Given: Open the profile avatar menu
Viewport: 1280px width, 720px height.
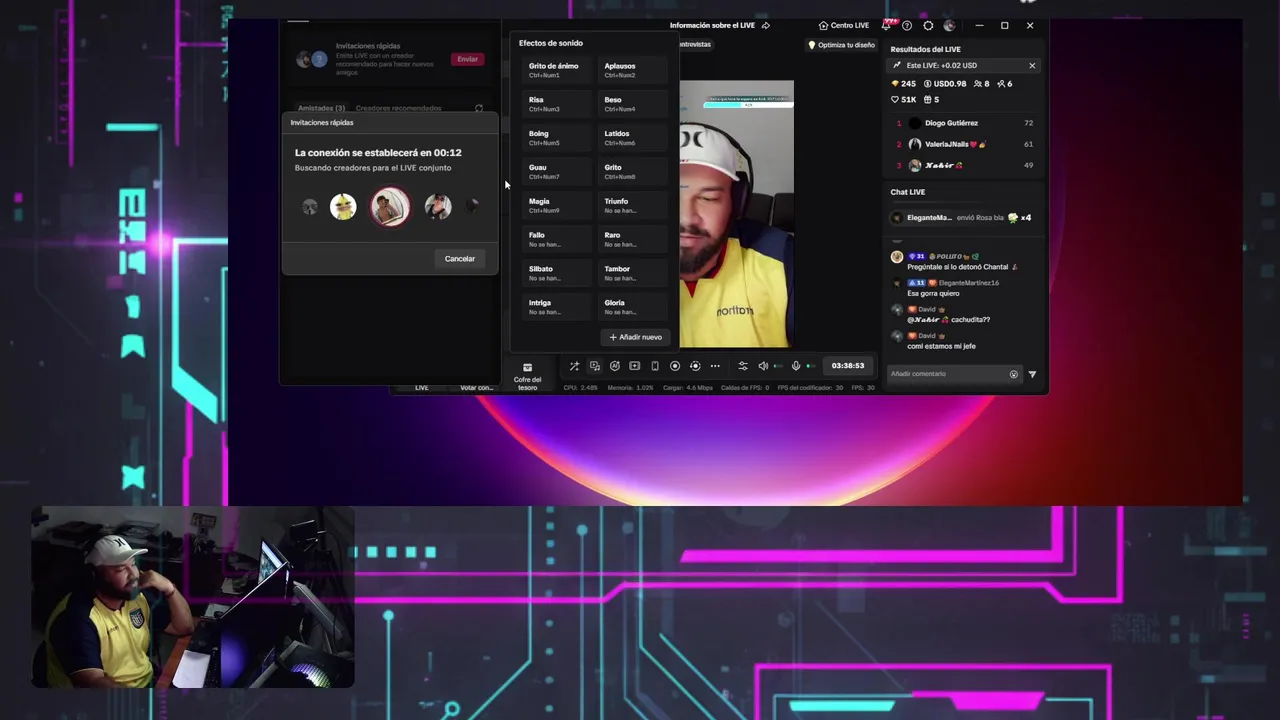Looking at the screenshot, I should tap(949, 25).
